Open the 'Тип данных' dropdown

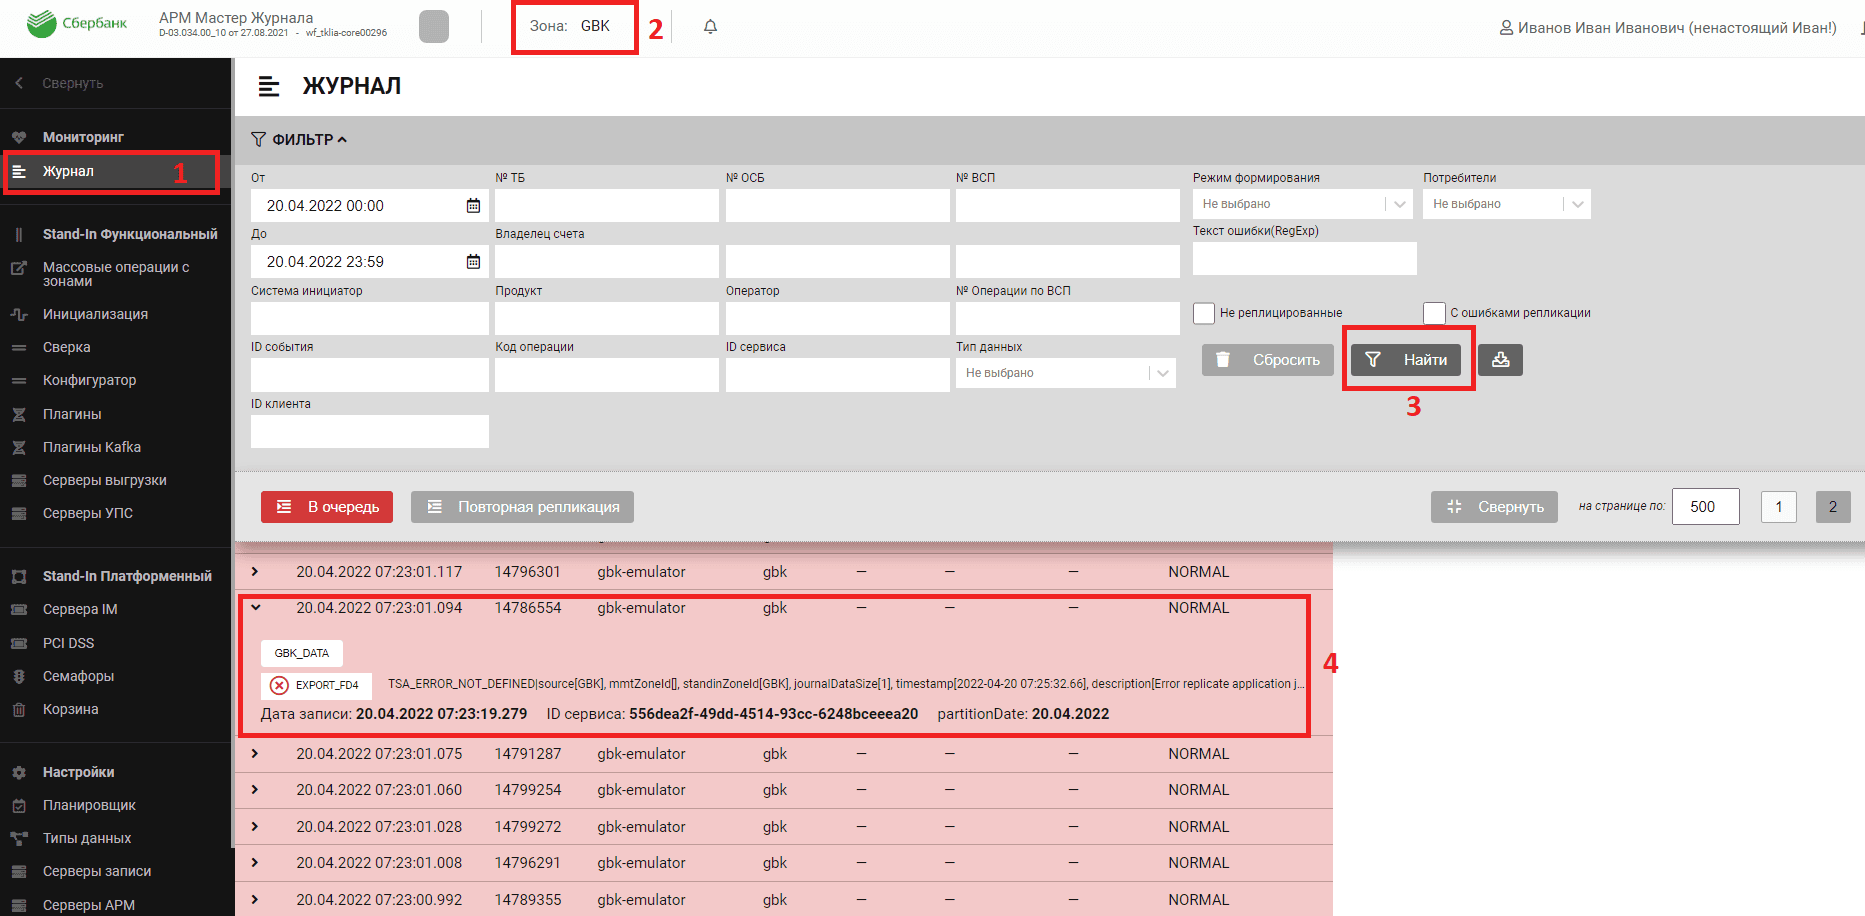(x=1065, y=373)
